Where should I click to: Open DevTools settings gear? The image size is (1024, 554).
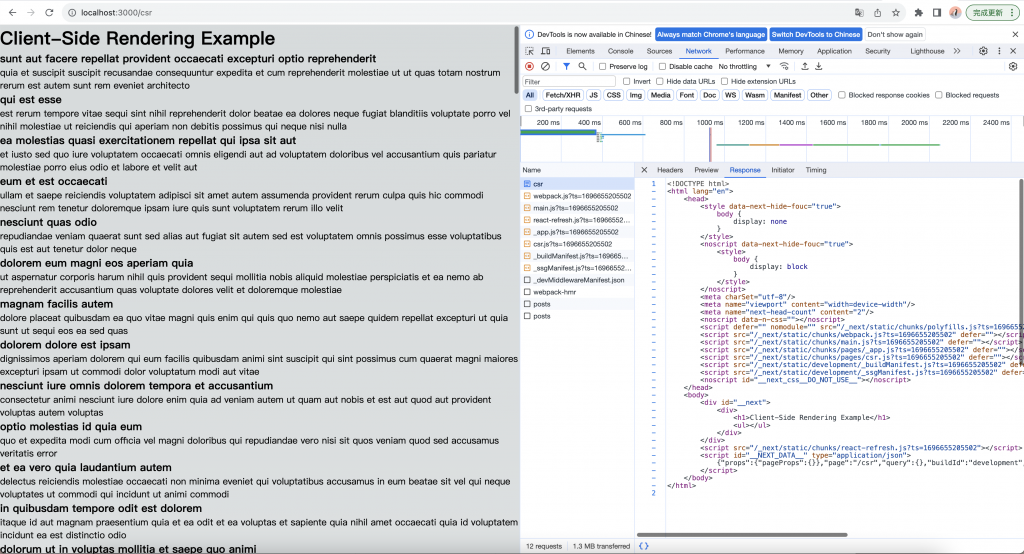coord(983,51)
